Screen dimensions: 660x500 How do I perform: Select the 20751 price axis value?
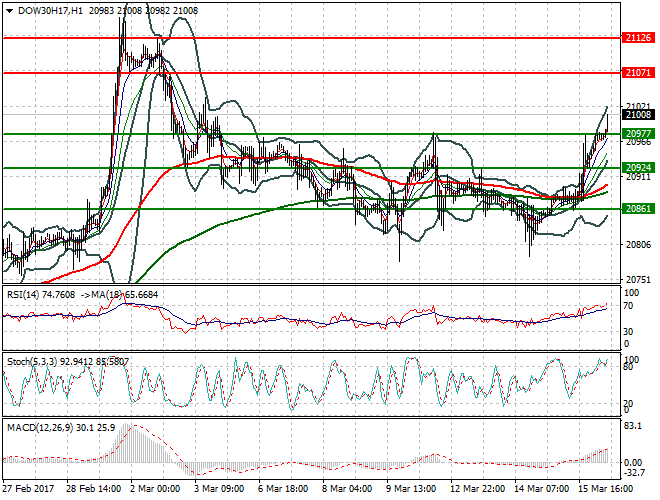tap(638, 279)
